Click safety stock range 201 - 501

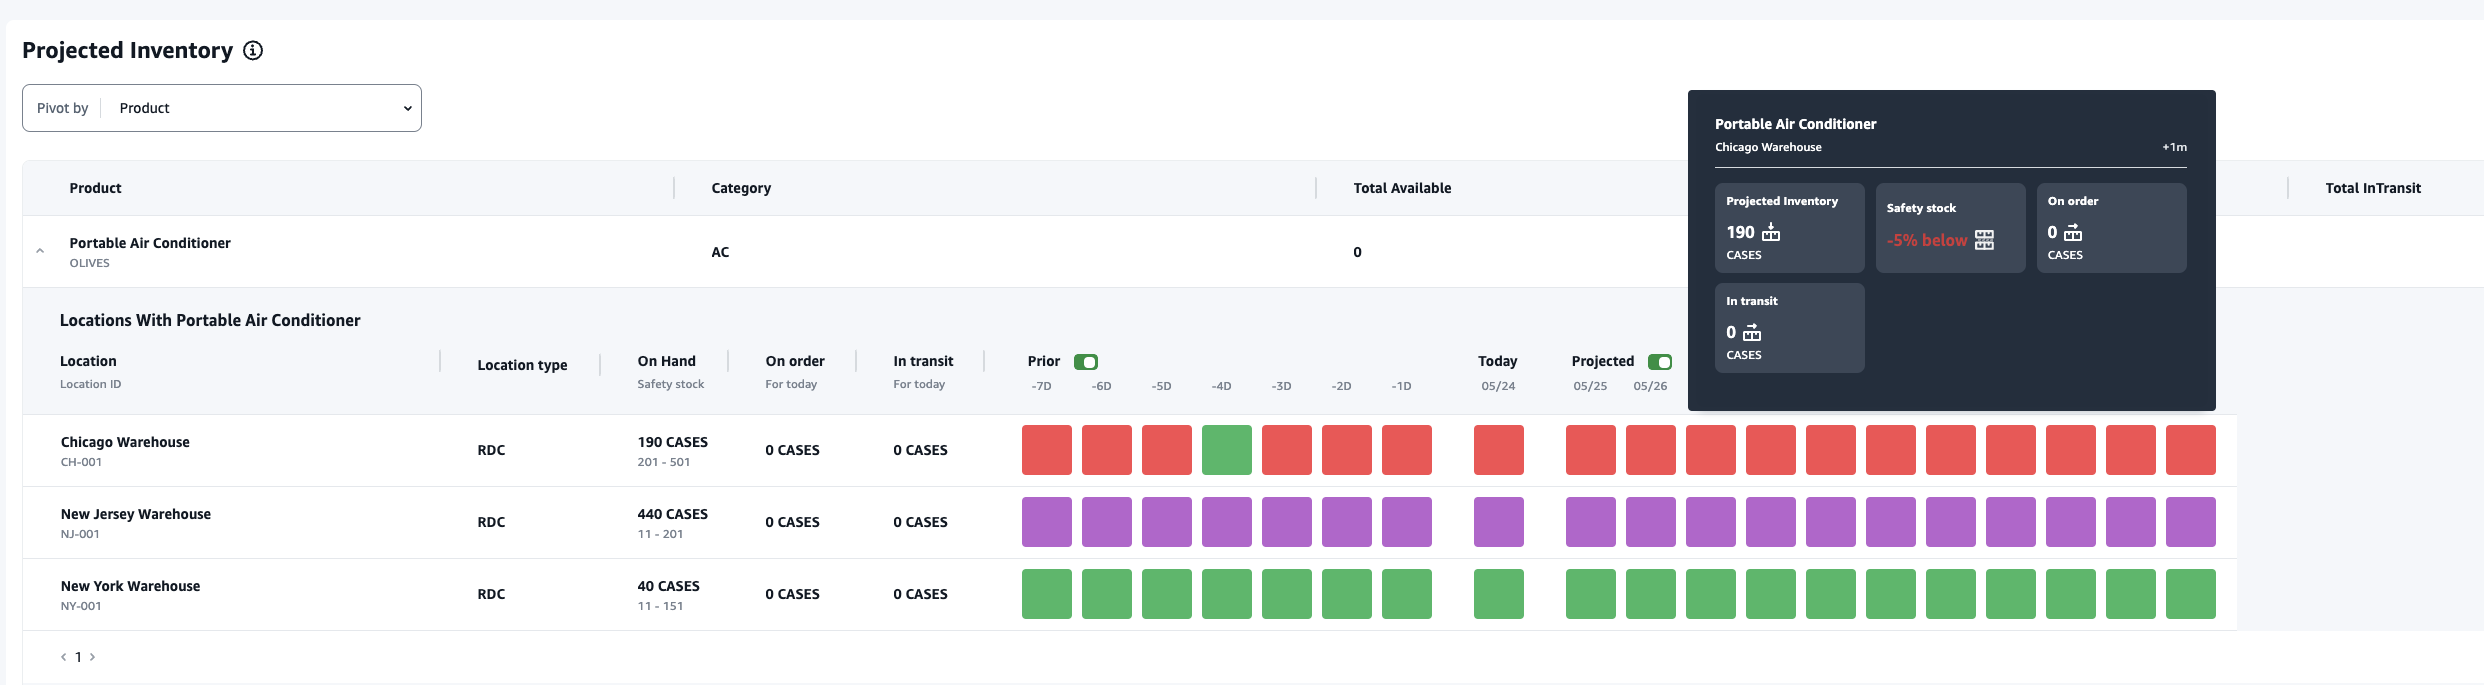click(x=663, y=462)
